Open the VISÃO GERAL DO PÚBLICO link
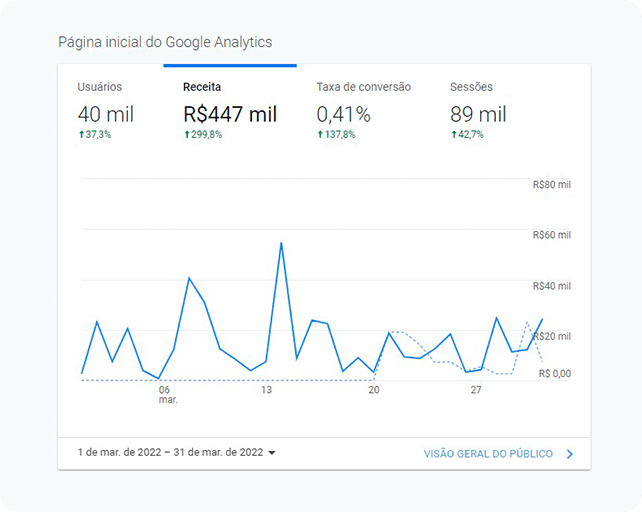Screen dimensions: 642x512 pos(488,454)
